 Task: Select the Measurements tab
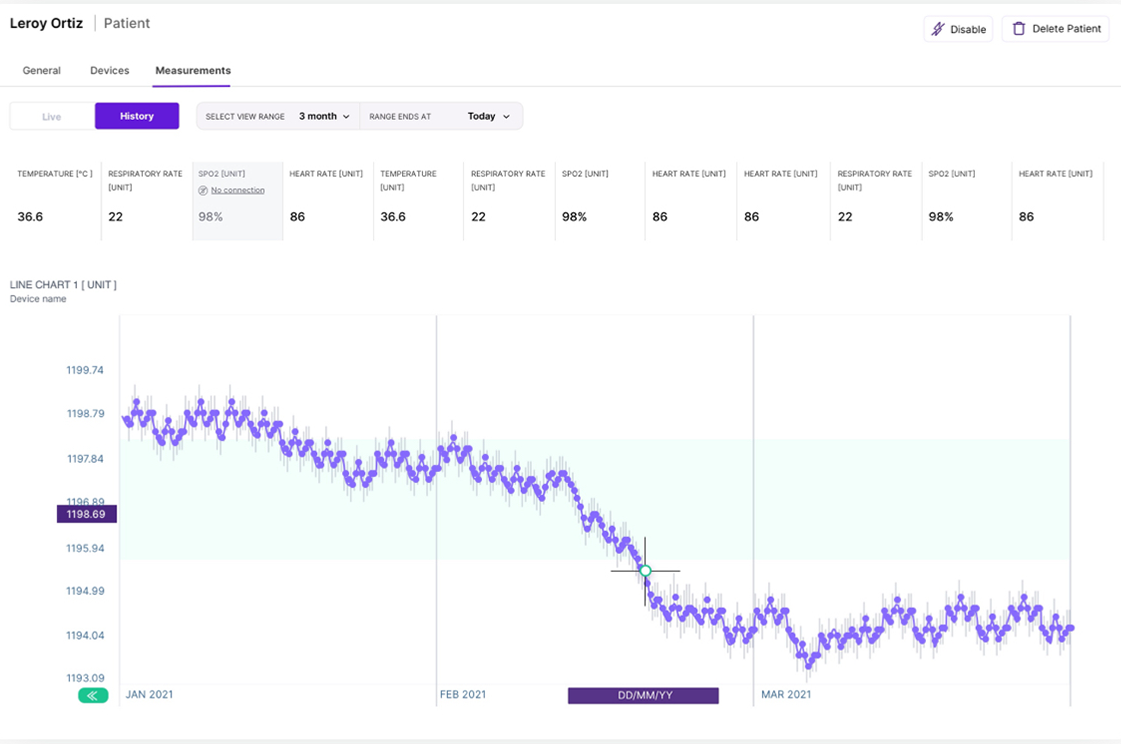pos(193,71)
